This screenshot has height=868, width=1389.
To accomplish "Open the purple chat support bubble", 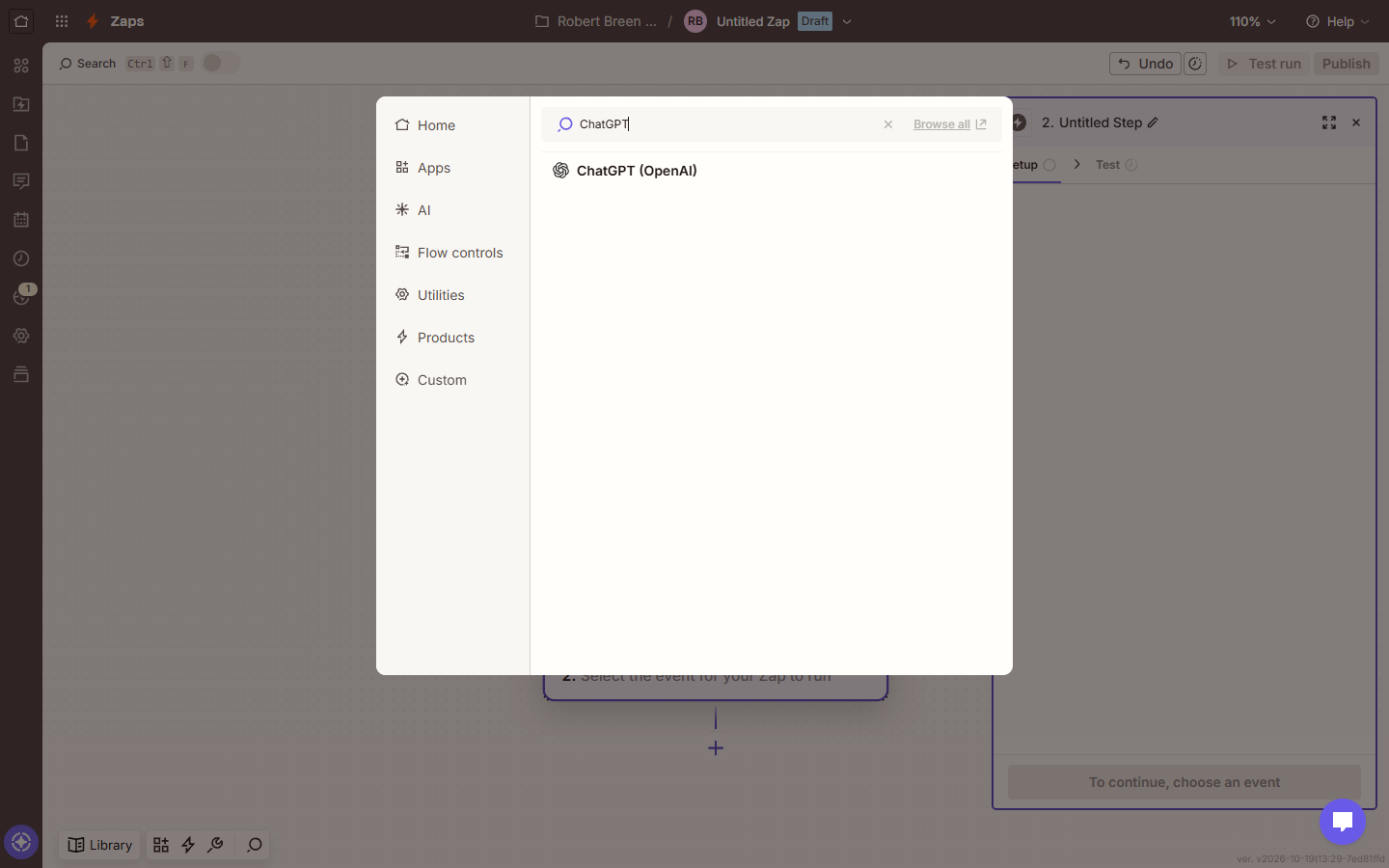I will pyautogui.click(x=1342, y=822).
